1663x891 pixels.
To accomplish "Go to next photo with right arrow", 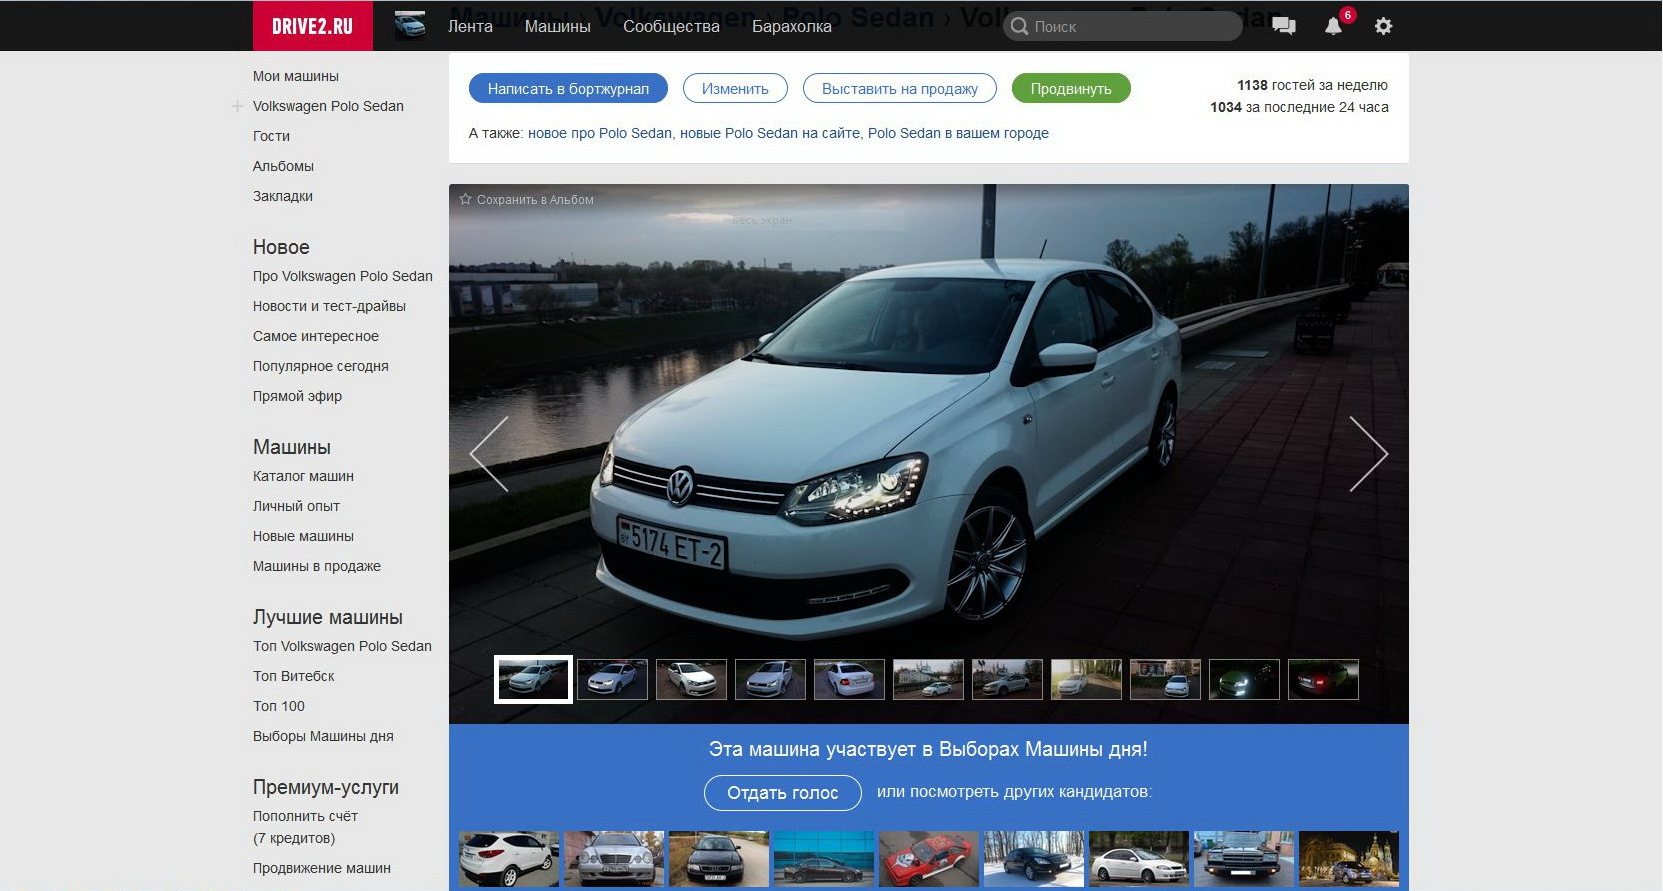I will 1369,454.
